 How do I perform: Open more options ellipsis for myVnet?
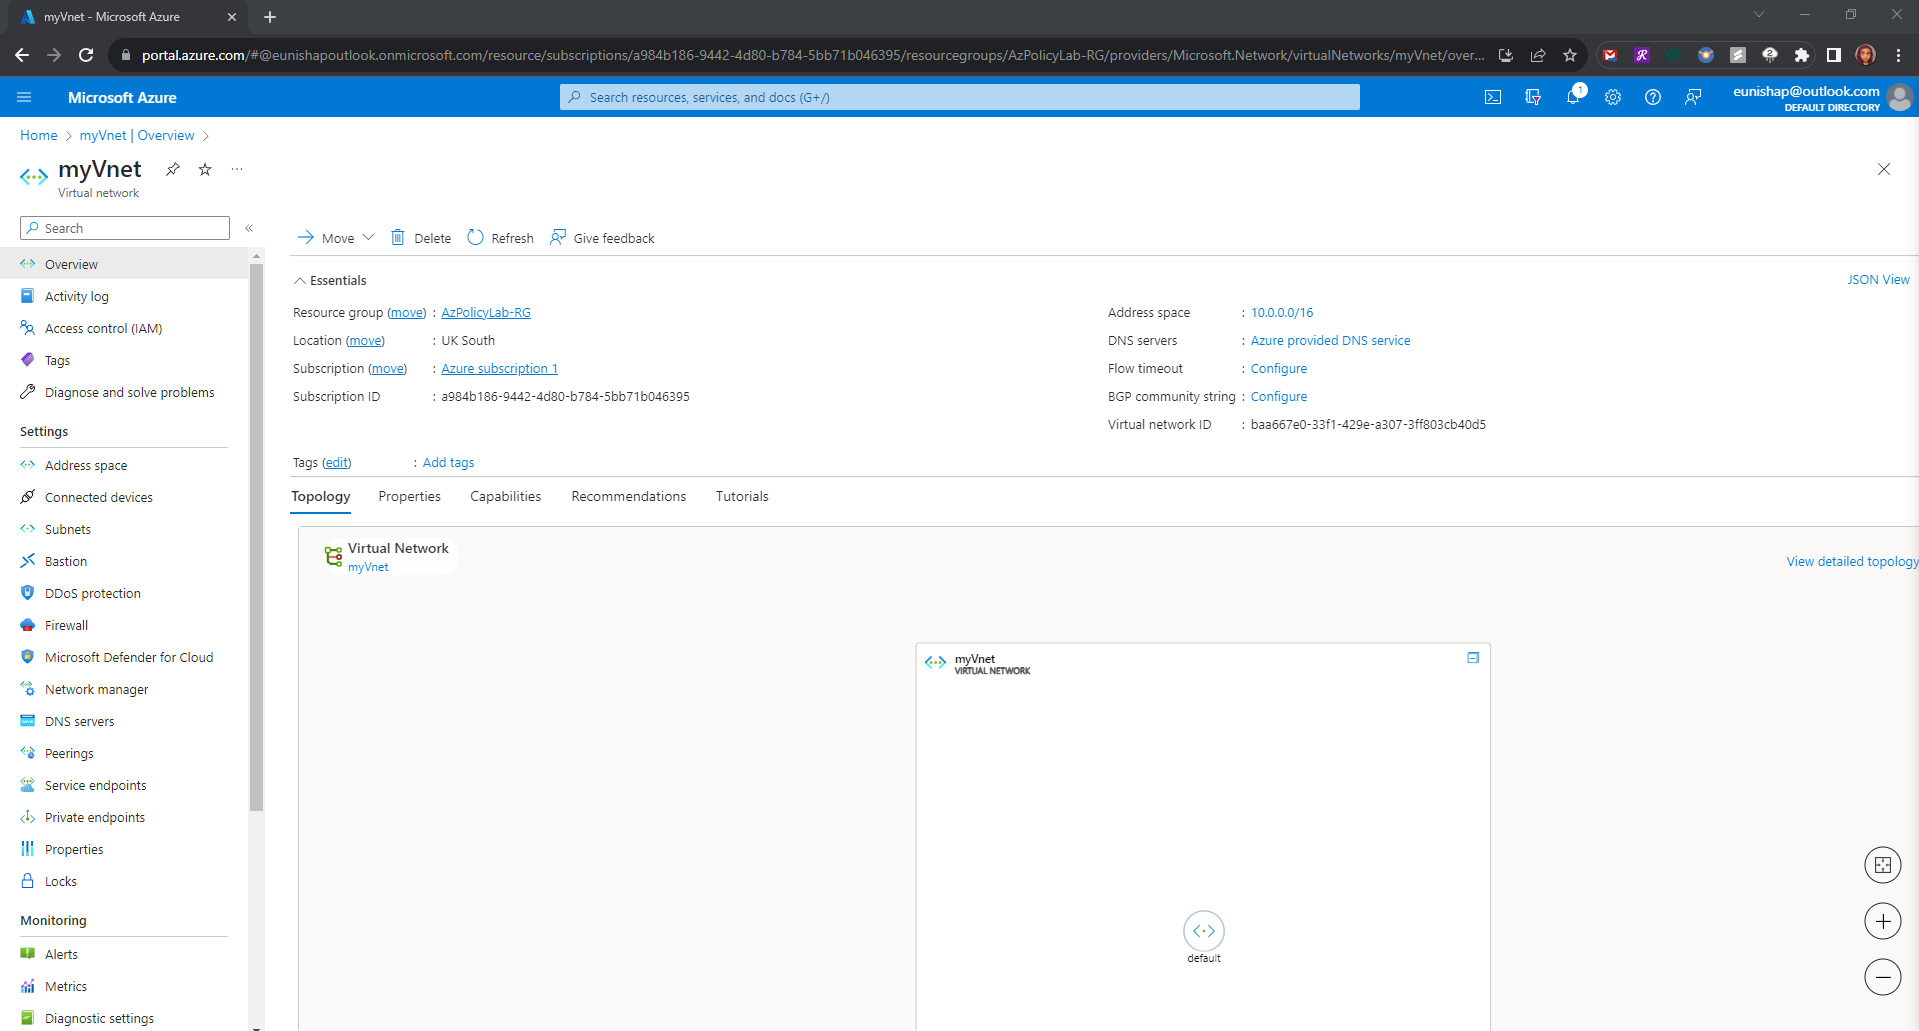point(237,169)
